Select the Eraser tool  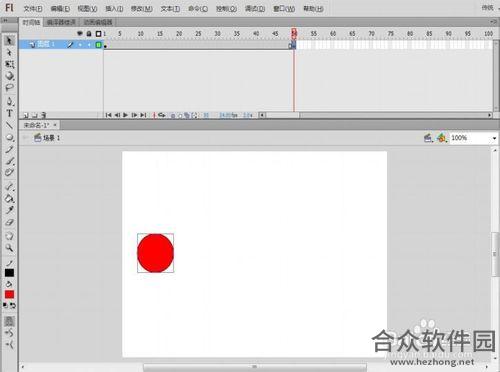(9, 222)
